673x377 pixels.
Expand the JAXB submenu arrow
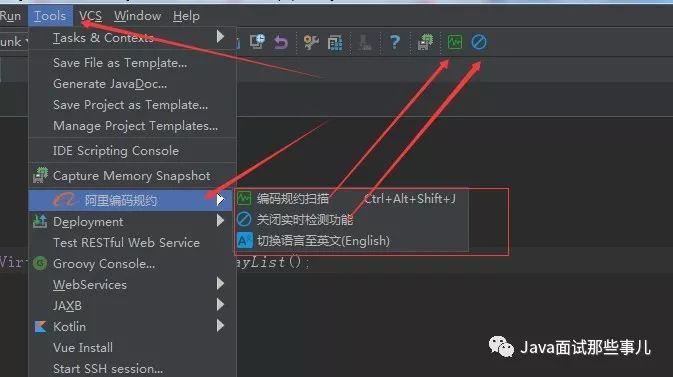(220, 304)
